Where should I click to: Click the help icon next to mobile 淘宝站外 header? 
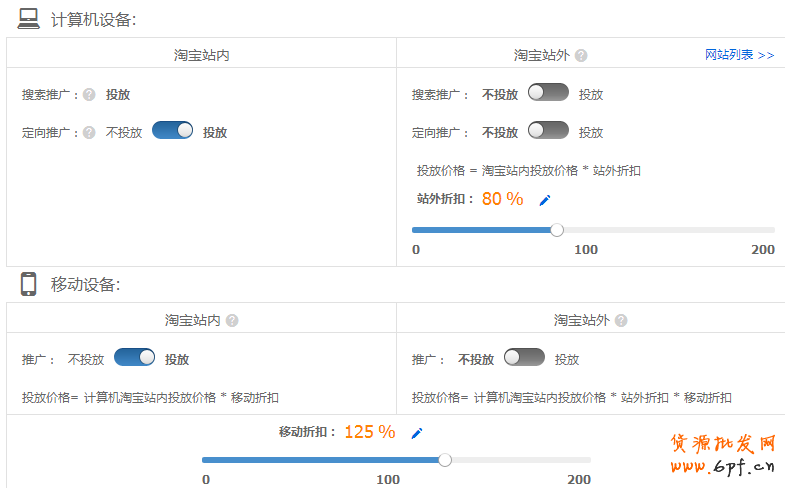click(621, 321)
